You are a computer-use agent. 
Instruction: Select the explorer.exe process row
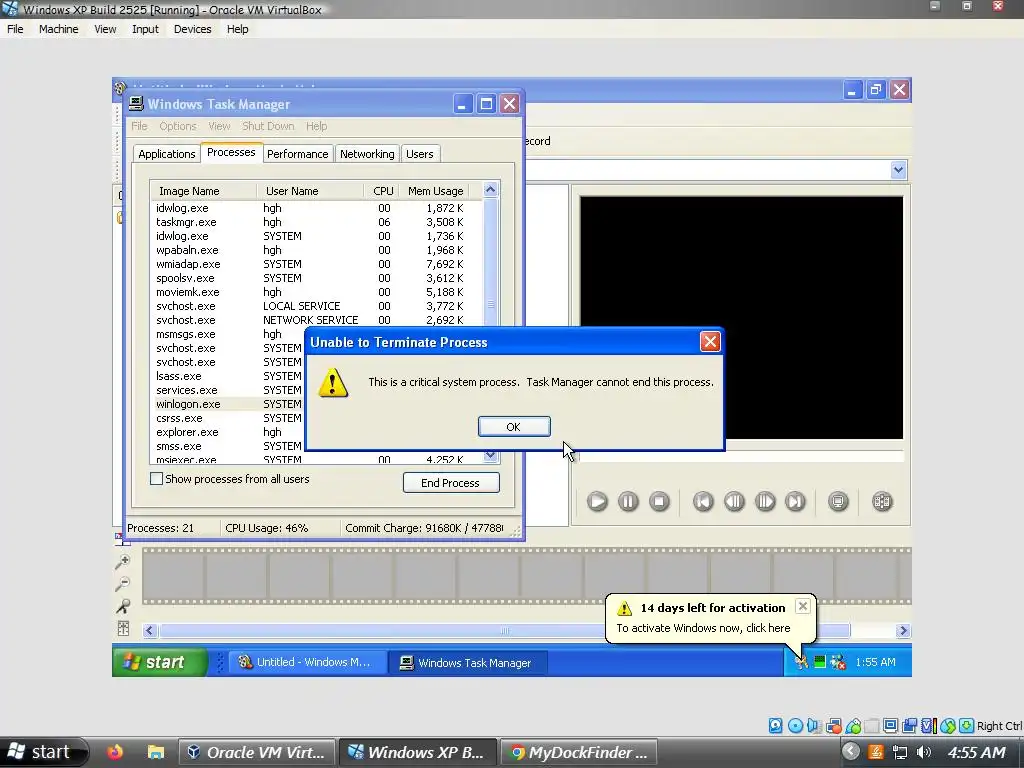(227, 432)
